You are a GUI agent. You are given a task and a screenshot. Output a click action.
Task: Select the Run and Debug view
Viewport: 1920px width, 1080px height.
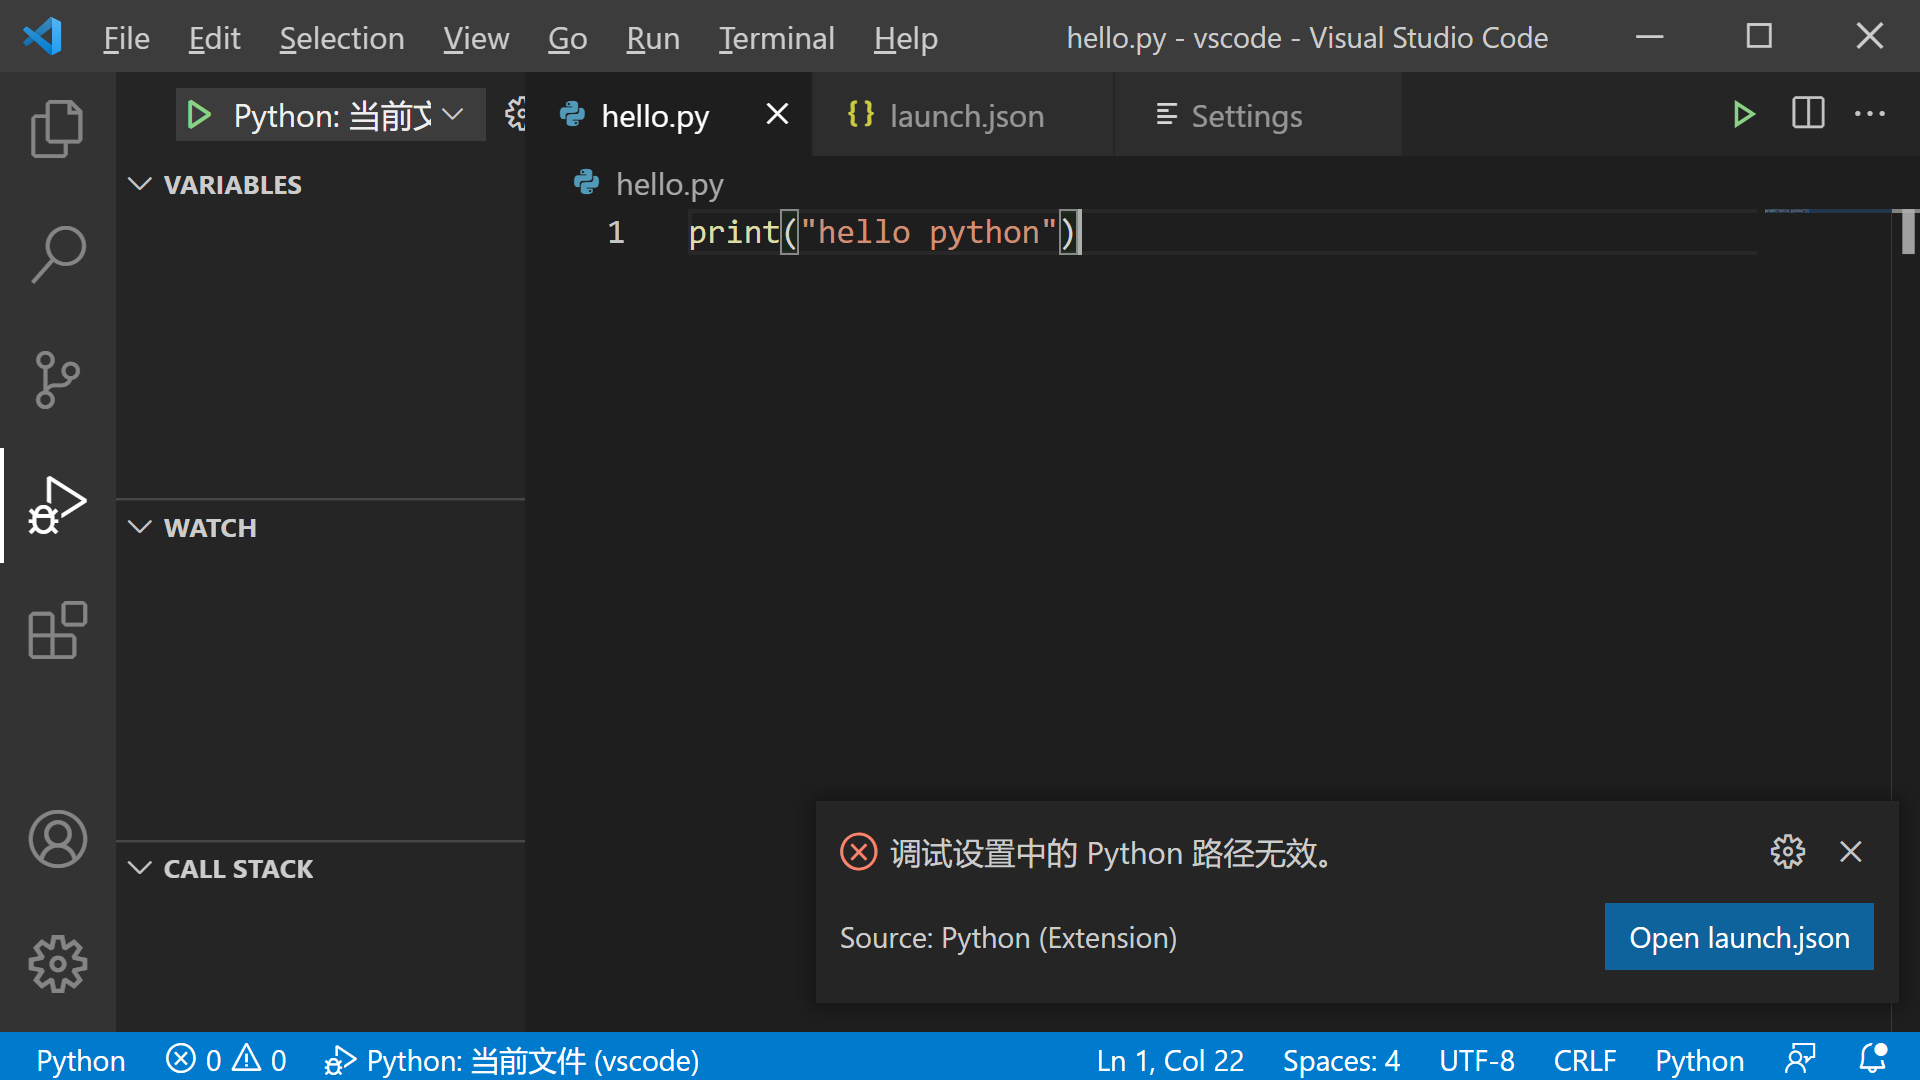(x=57, y=506)
